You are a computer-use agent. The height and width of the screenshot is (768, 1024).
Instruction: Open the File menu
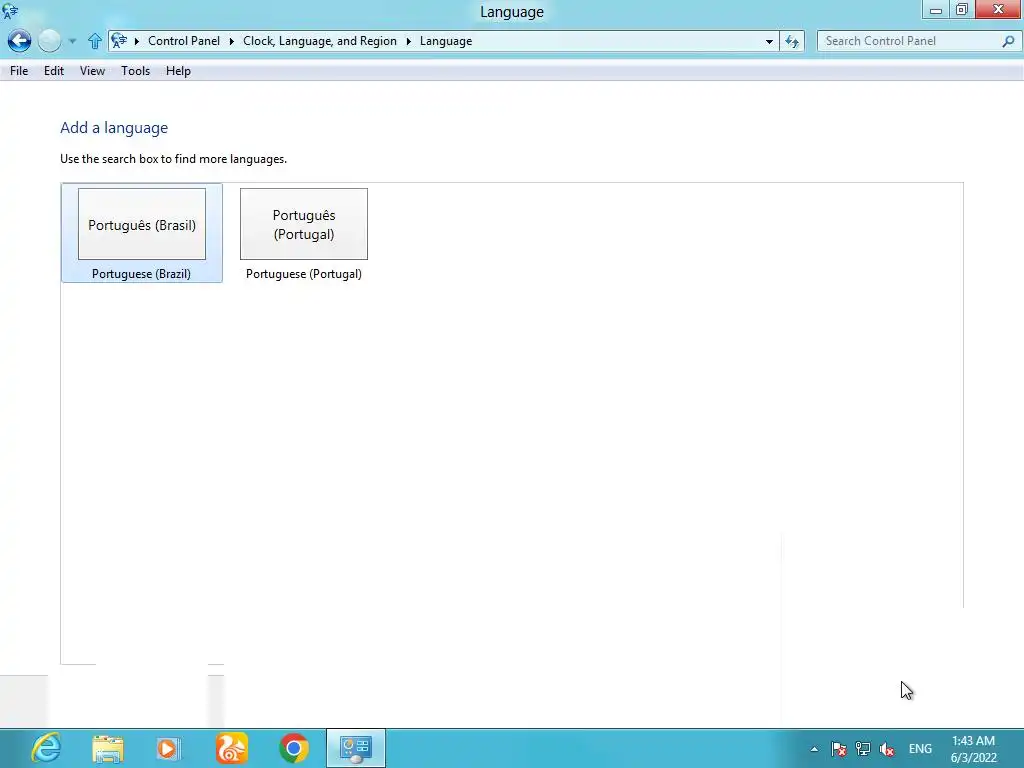(x=19, y=71)
